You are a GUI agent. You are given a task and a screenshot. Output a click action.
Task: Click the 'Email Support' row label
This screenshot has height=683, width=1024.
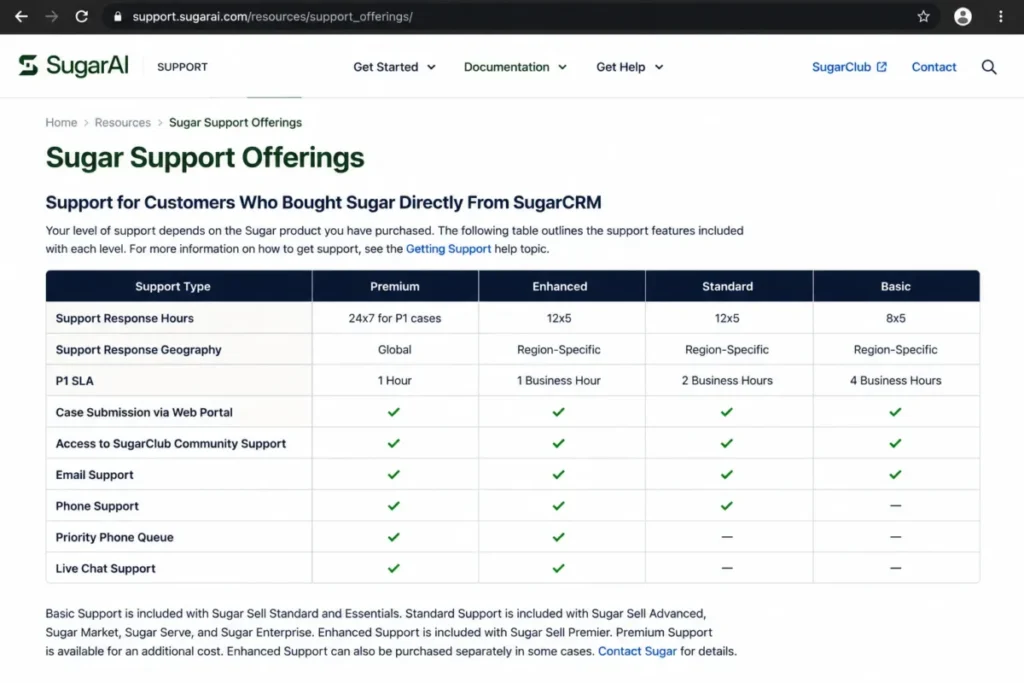click(94, 475)
